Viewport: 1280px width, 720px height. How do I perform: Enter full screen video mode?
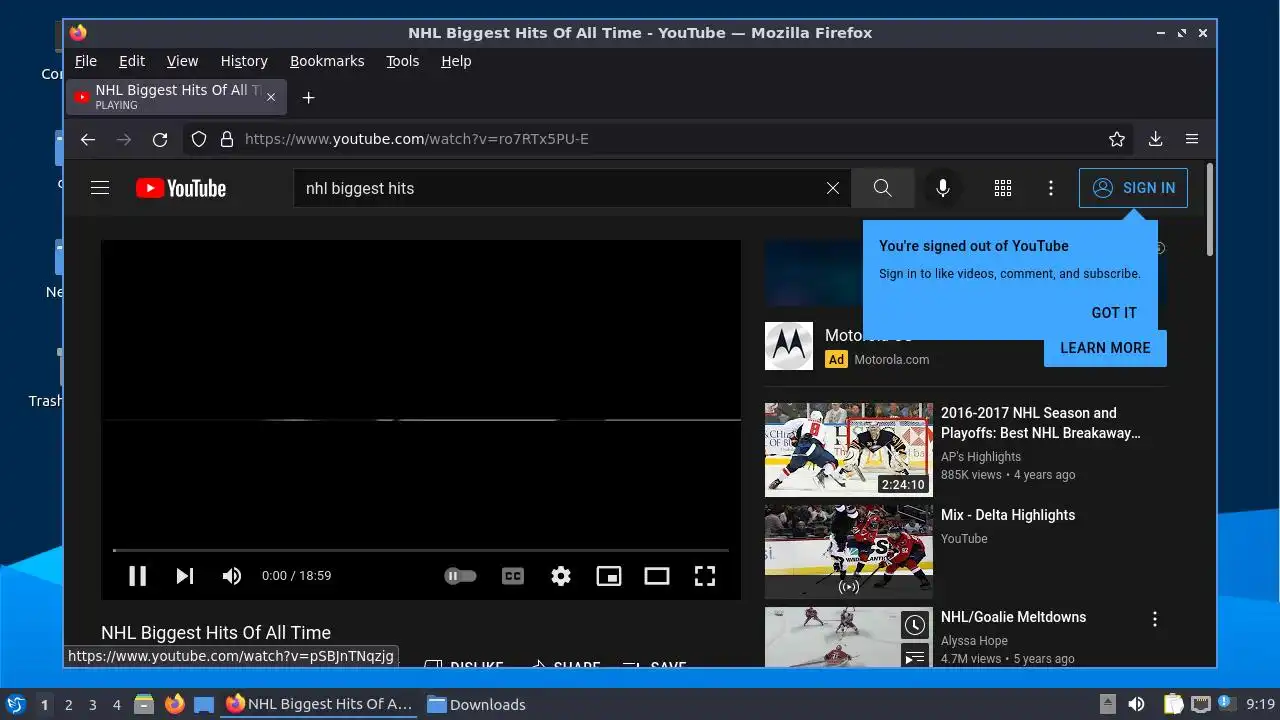705,576
